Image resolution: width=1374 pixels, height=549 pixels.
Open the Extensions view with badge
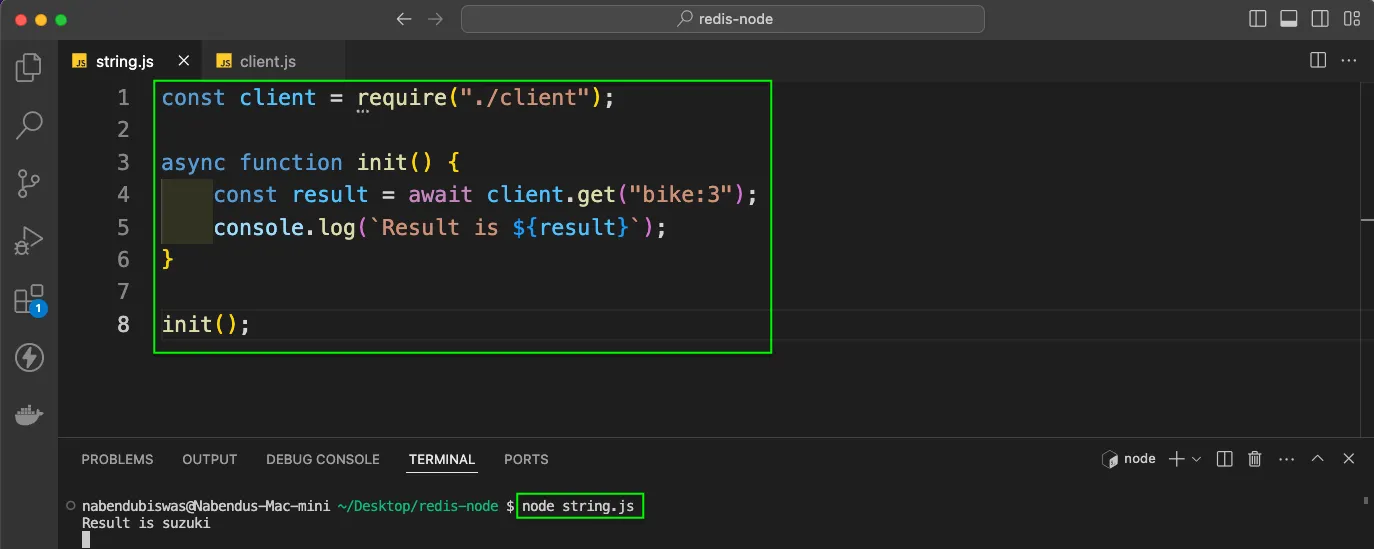pyautogui.click(x=29, y=300)
